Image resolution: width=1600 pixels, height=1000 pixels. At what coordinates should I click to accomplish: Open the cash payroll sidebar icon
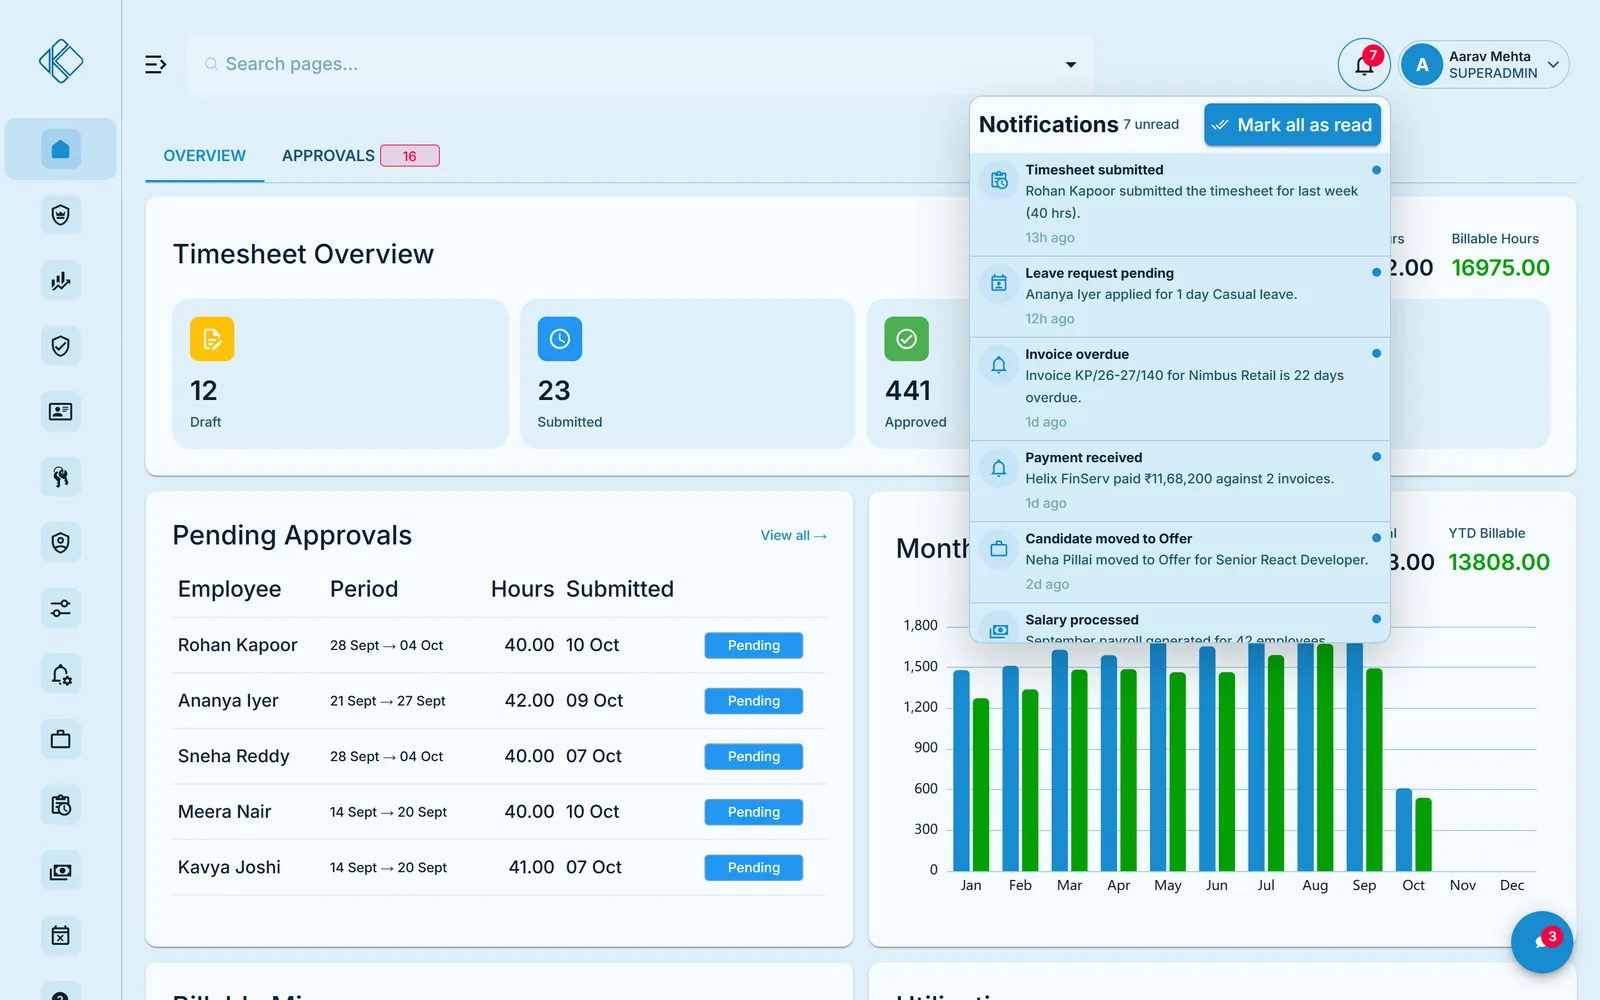coord(61,871)
